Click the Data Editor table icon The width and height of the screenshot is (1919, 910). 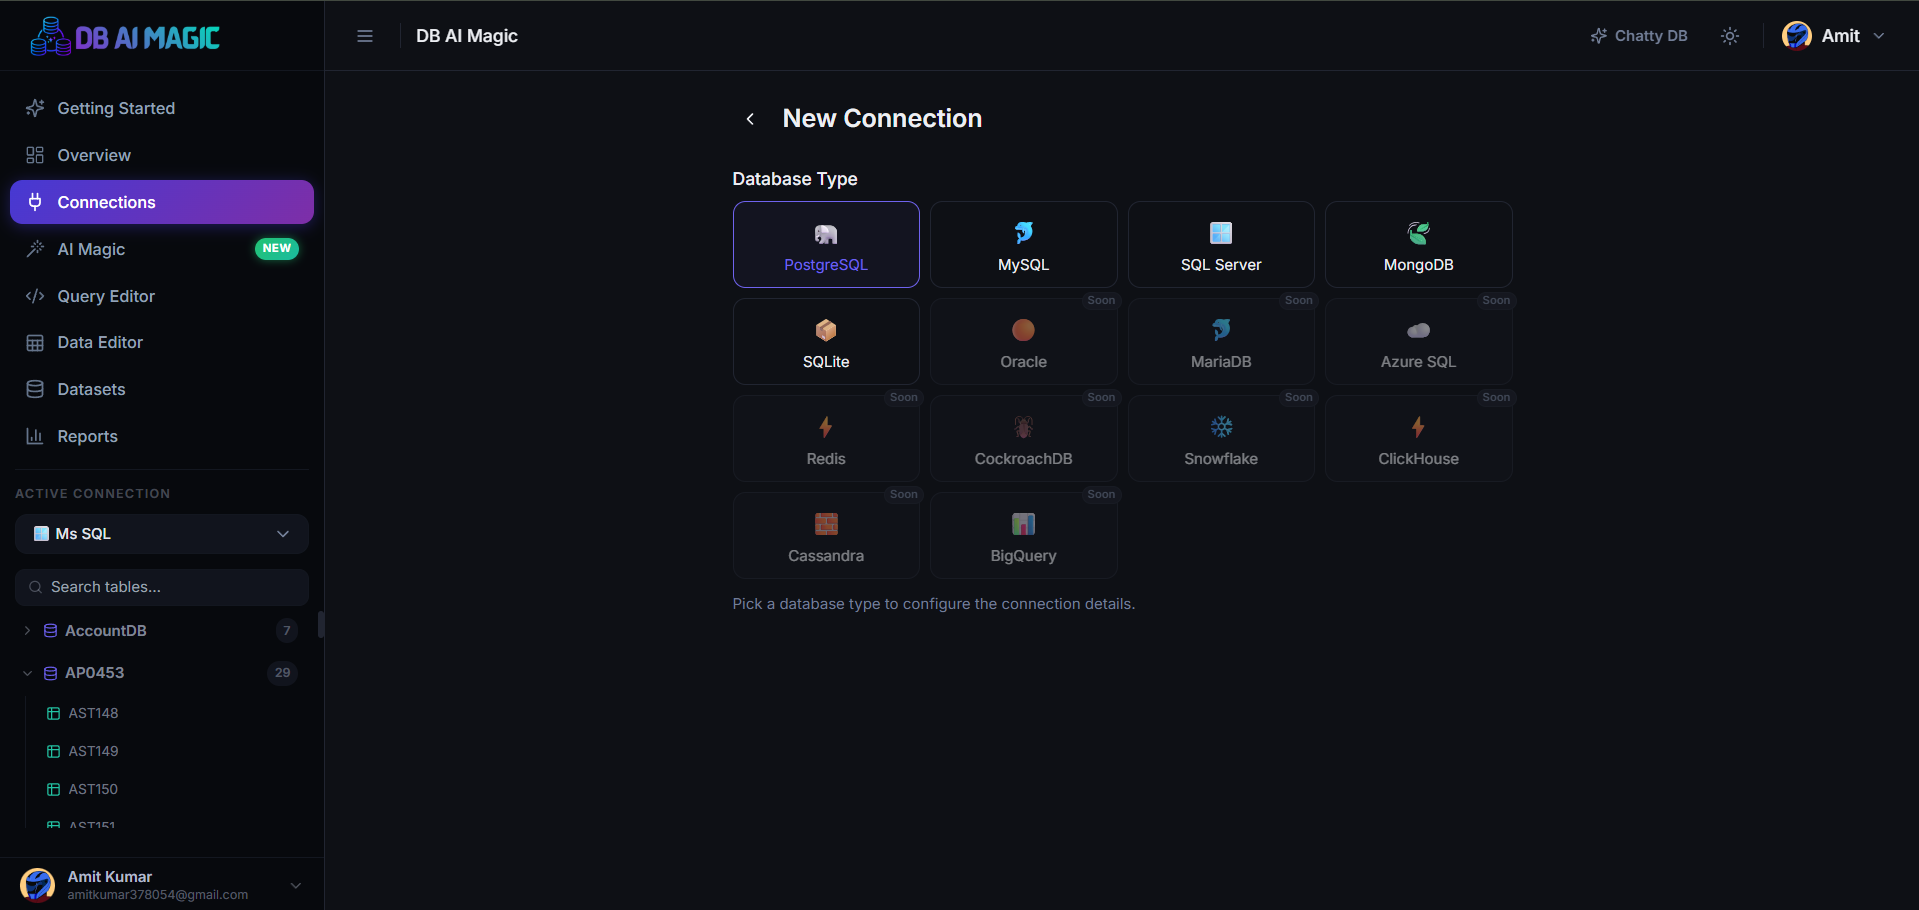[x=35, y=343]
